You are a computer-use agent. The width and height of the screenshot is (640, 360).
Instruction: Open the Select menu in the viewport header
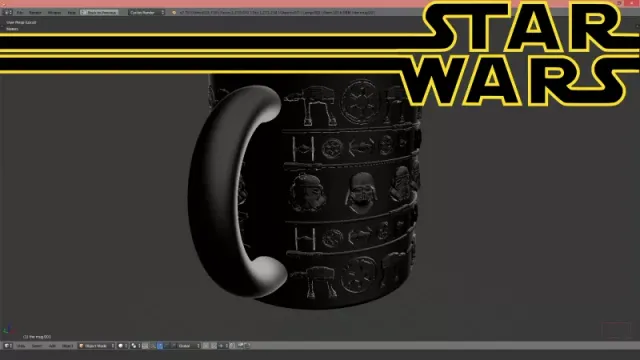[37, 346]
